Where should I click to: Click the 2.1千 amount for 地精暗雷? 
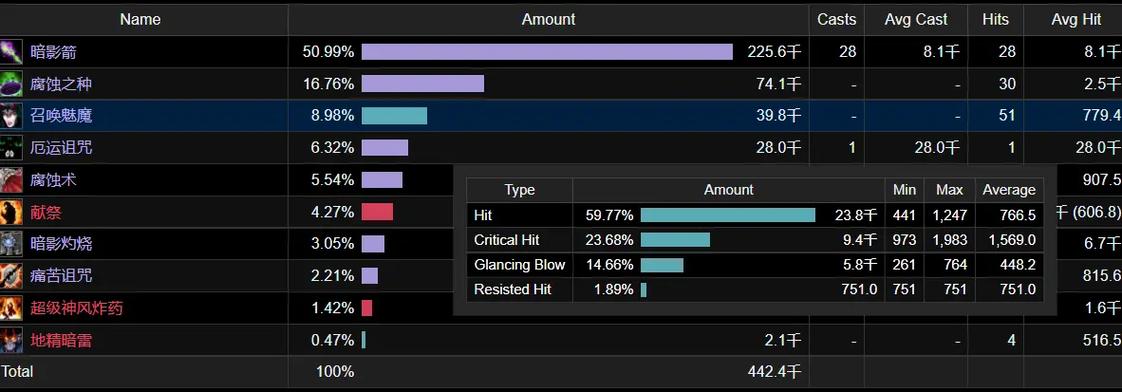(783, 340)
